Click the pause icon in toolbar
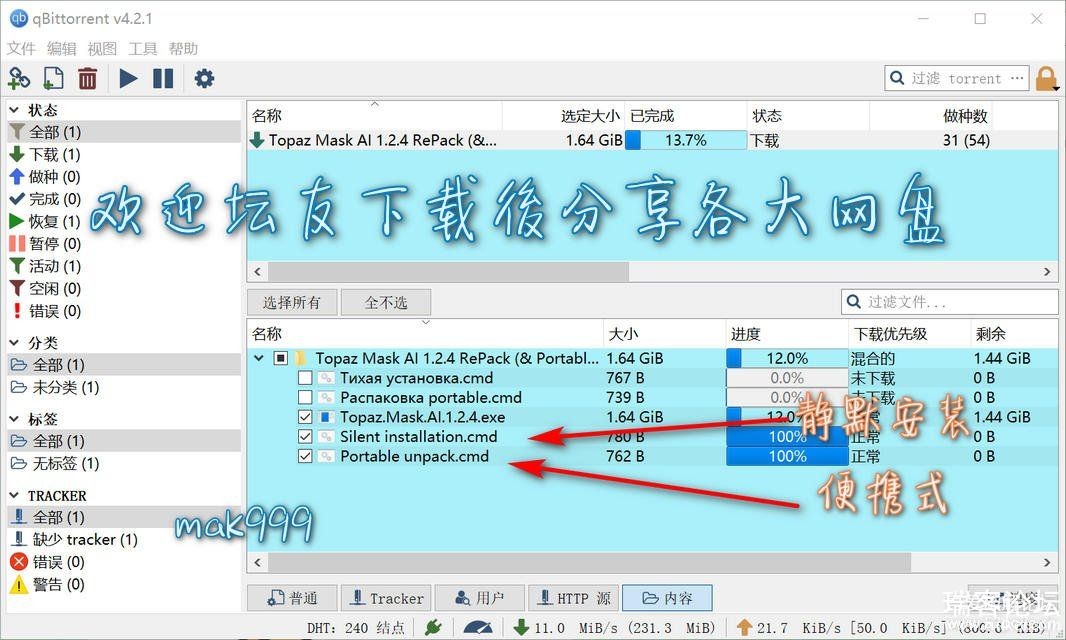This screenshot has height=640, width=1066. point(163,79)
